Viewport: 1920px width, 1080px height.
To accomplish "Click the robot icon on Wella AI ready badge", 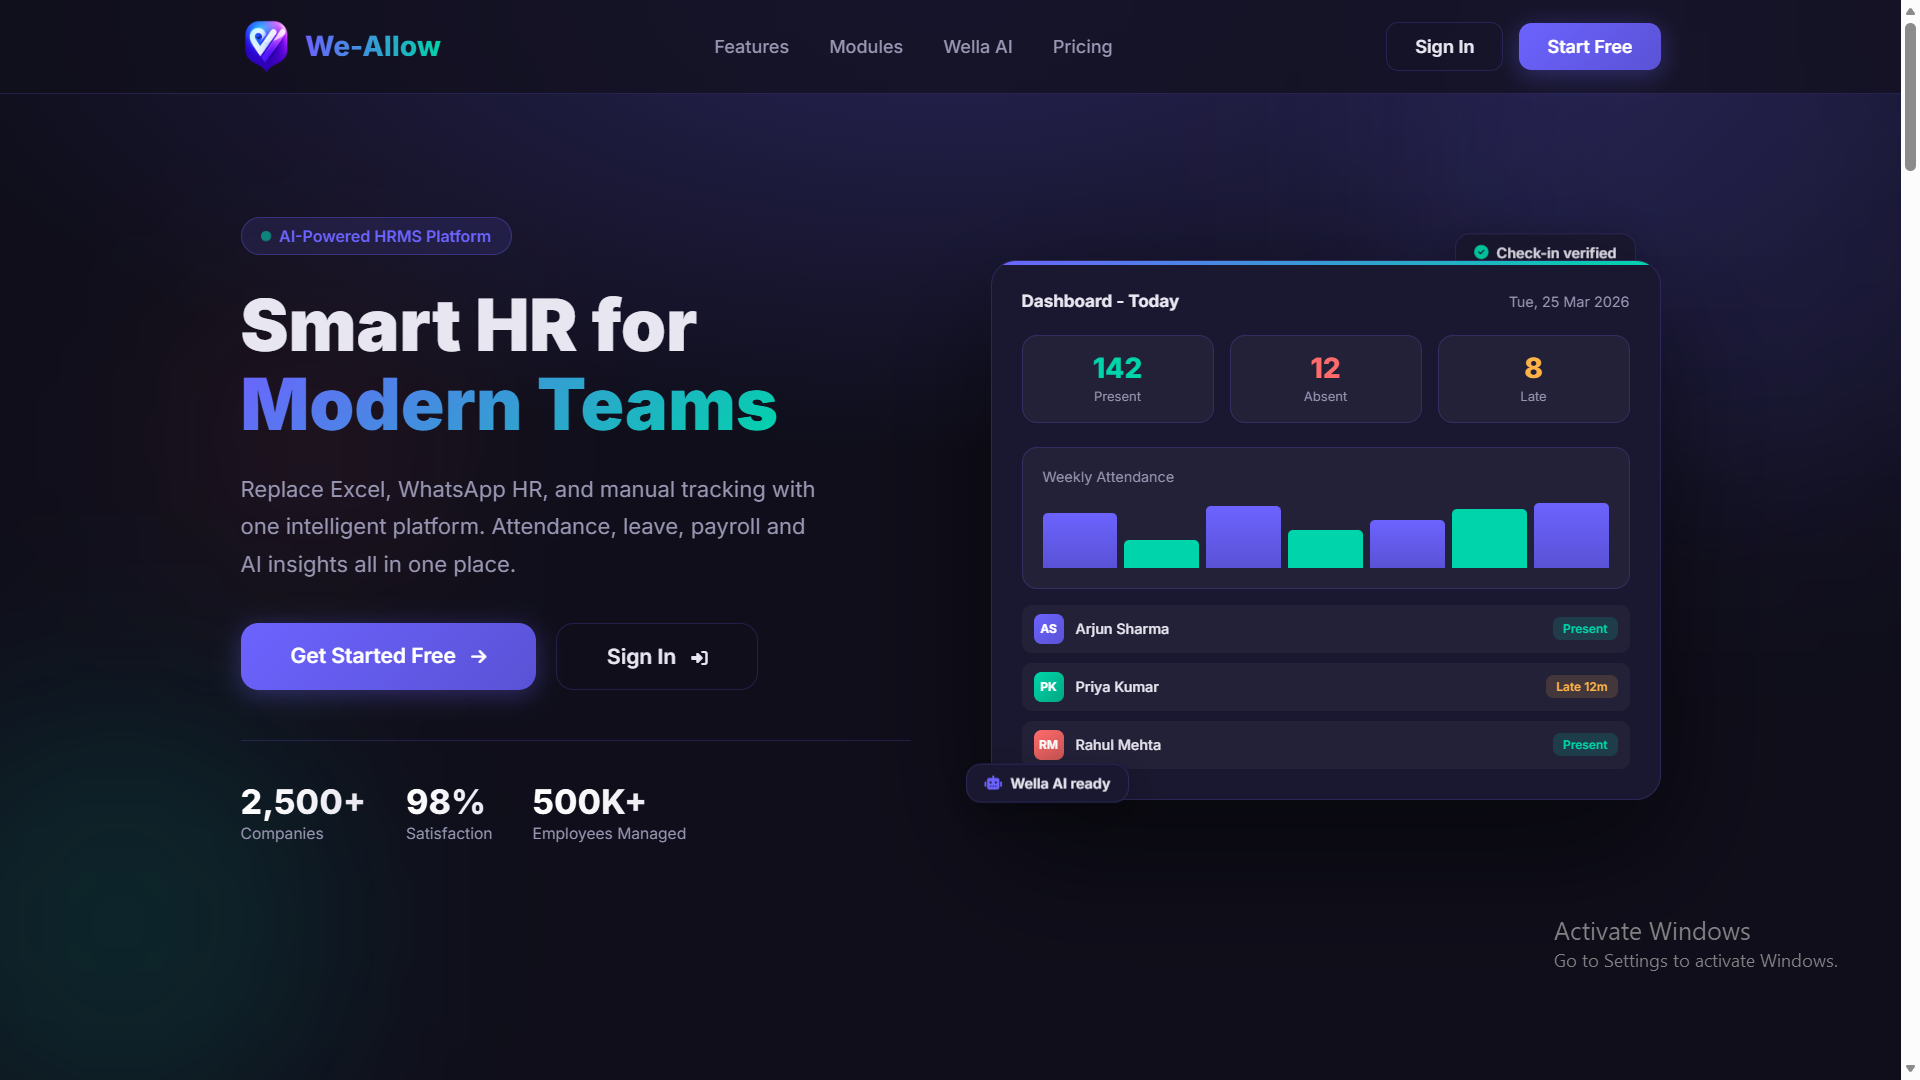I will click(993, 784).
